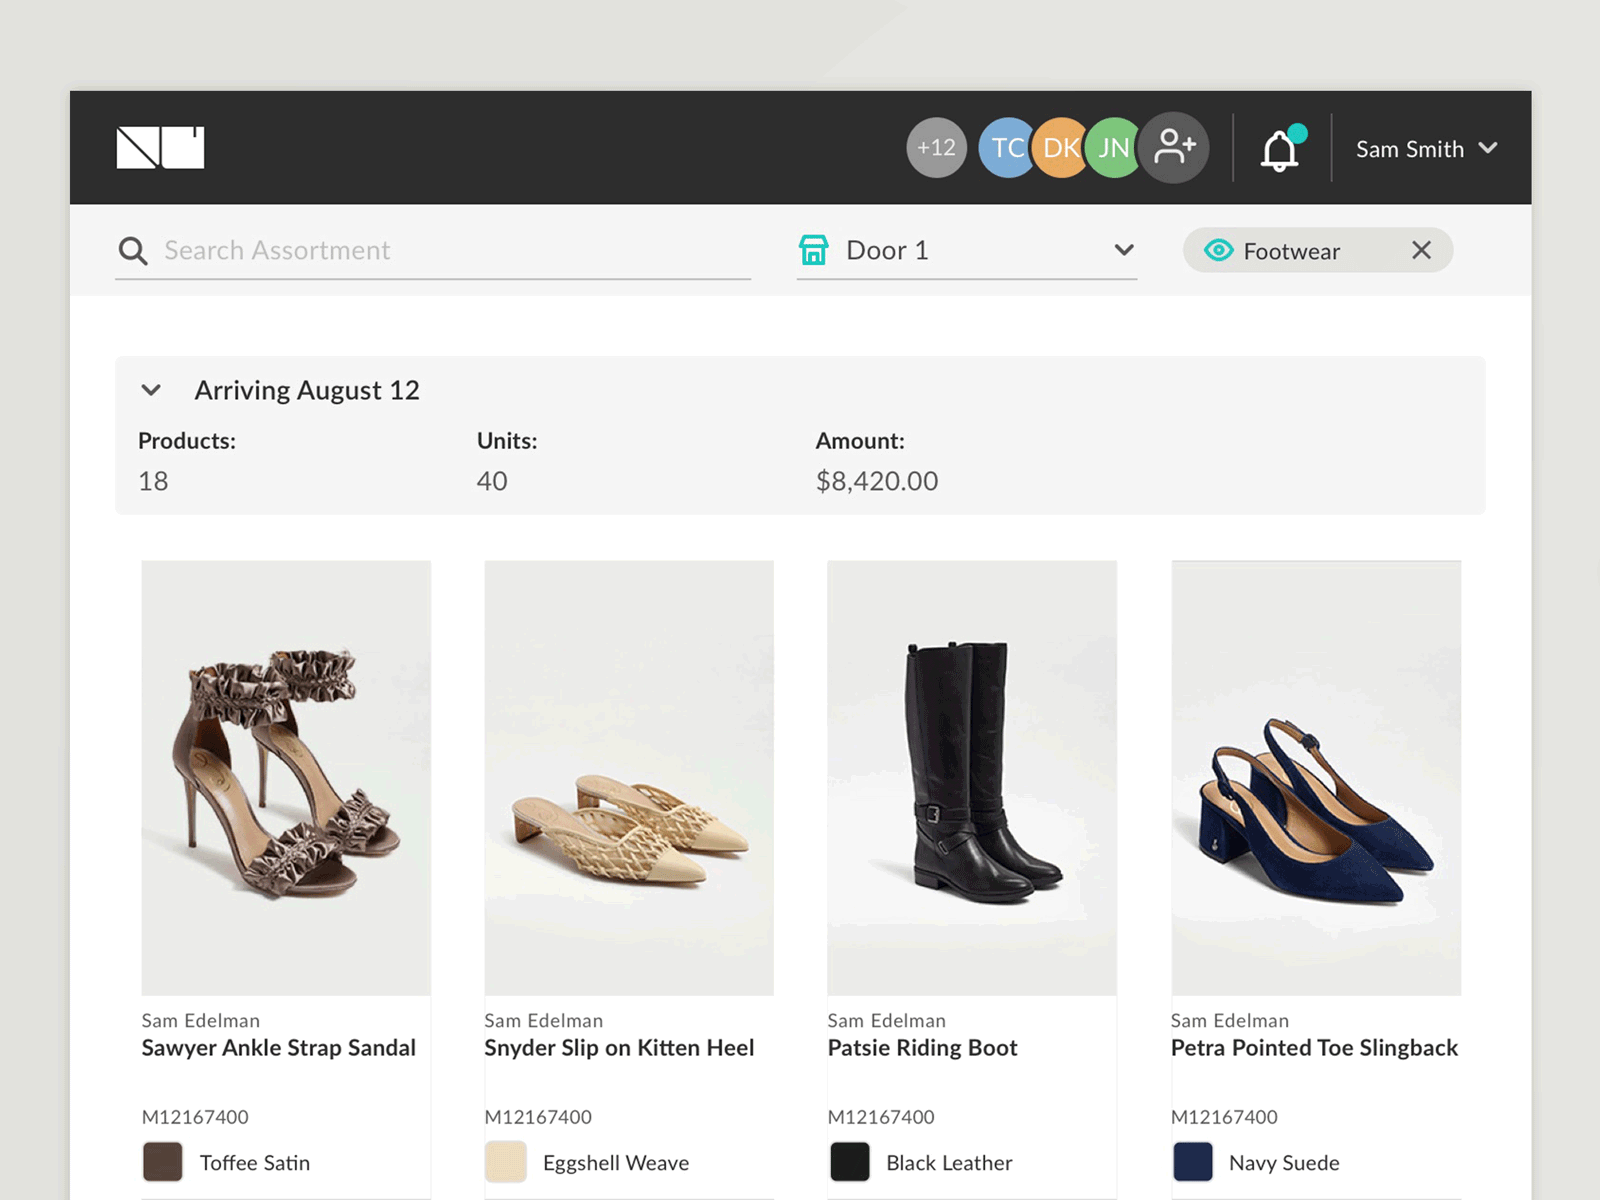Click the Products value 18

[153, 481]
